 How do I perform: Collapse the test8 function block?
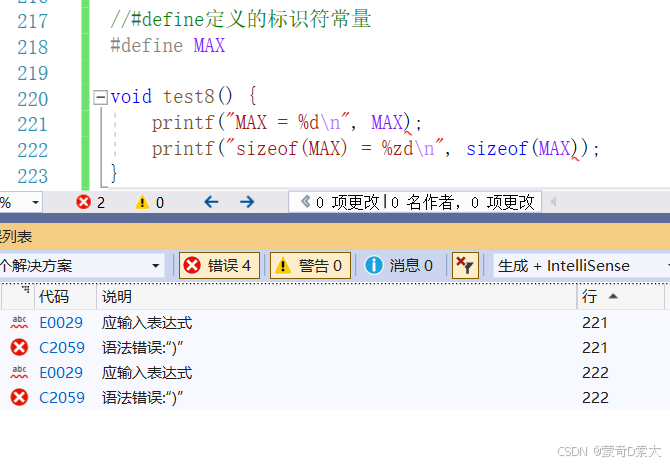pyautogui.click(x=100, y=97)
